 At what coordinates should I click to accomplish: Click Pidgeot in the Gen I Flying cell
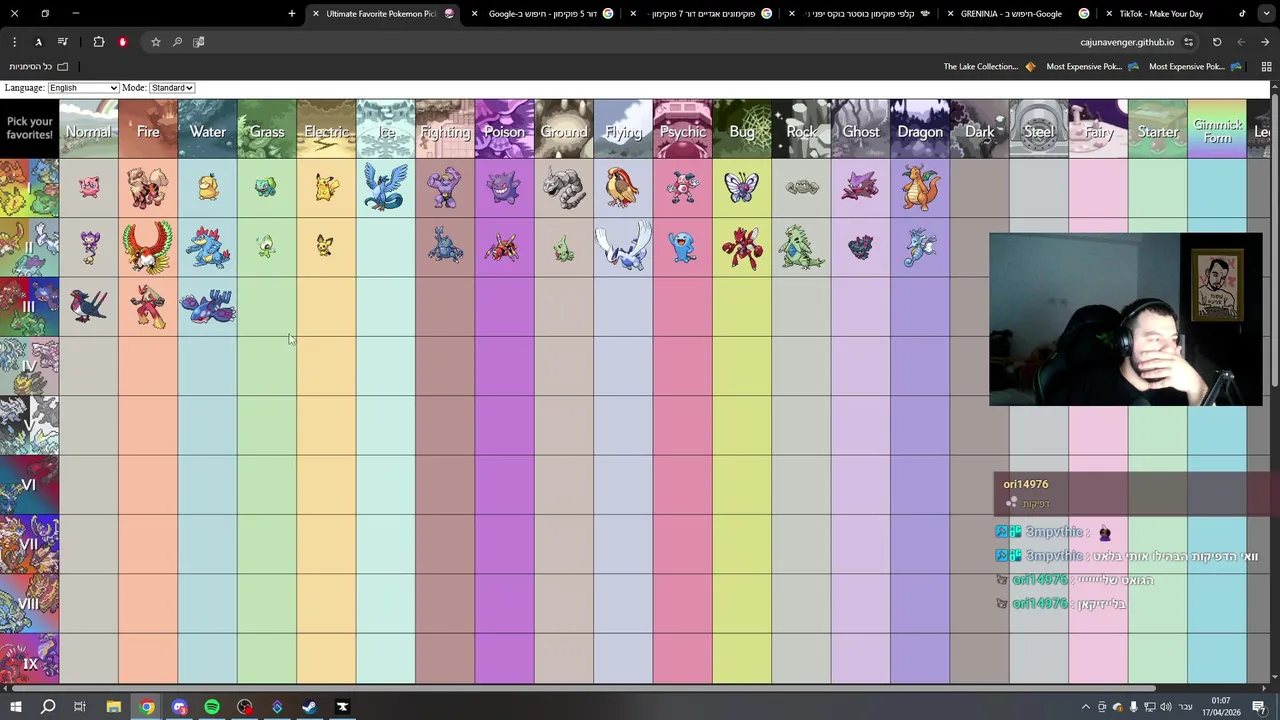[623, 187]
